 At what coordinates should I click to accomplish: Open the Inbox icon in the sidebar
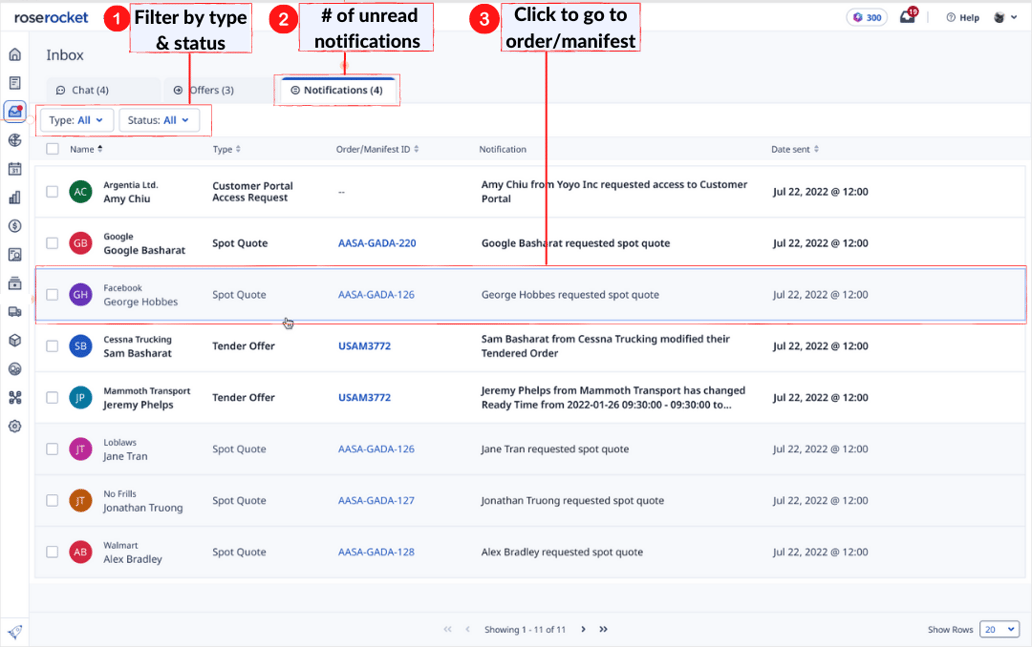click(14, 112)
